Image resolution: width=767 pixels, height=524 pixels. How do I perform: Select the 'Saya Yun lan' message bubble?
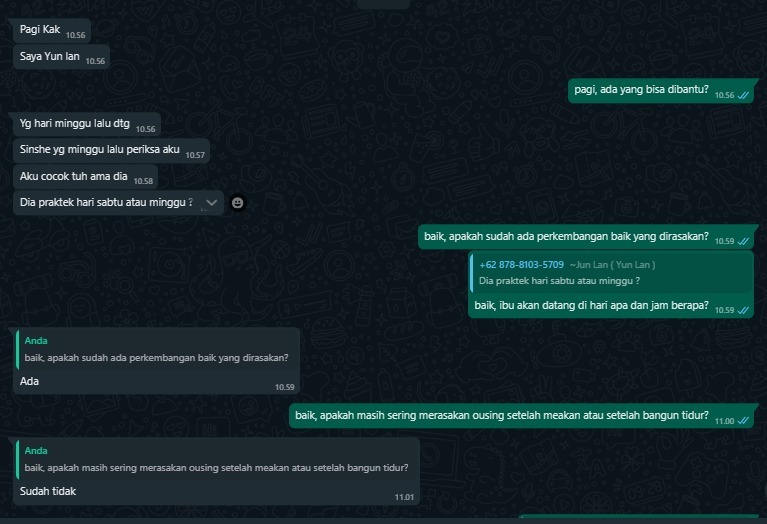(x=62, y=57)
